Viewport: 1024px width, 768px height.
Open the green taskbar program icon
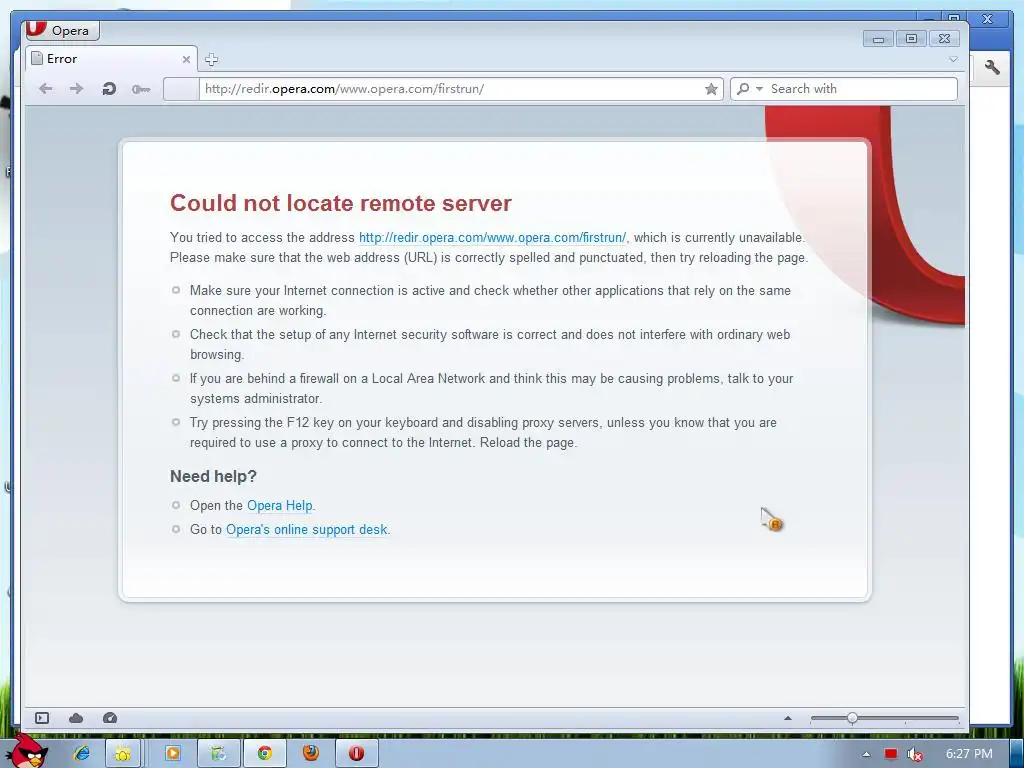click(219, 754)
